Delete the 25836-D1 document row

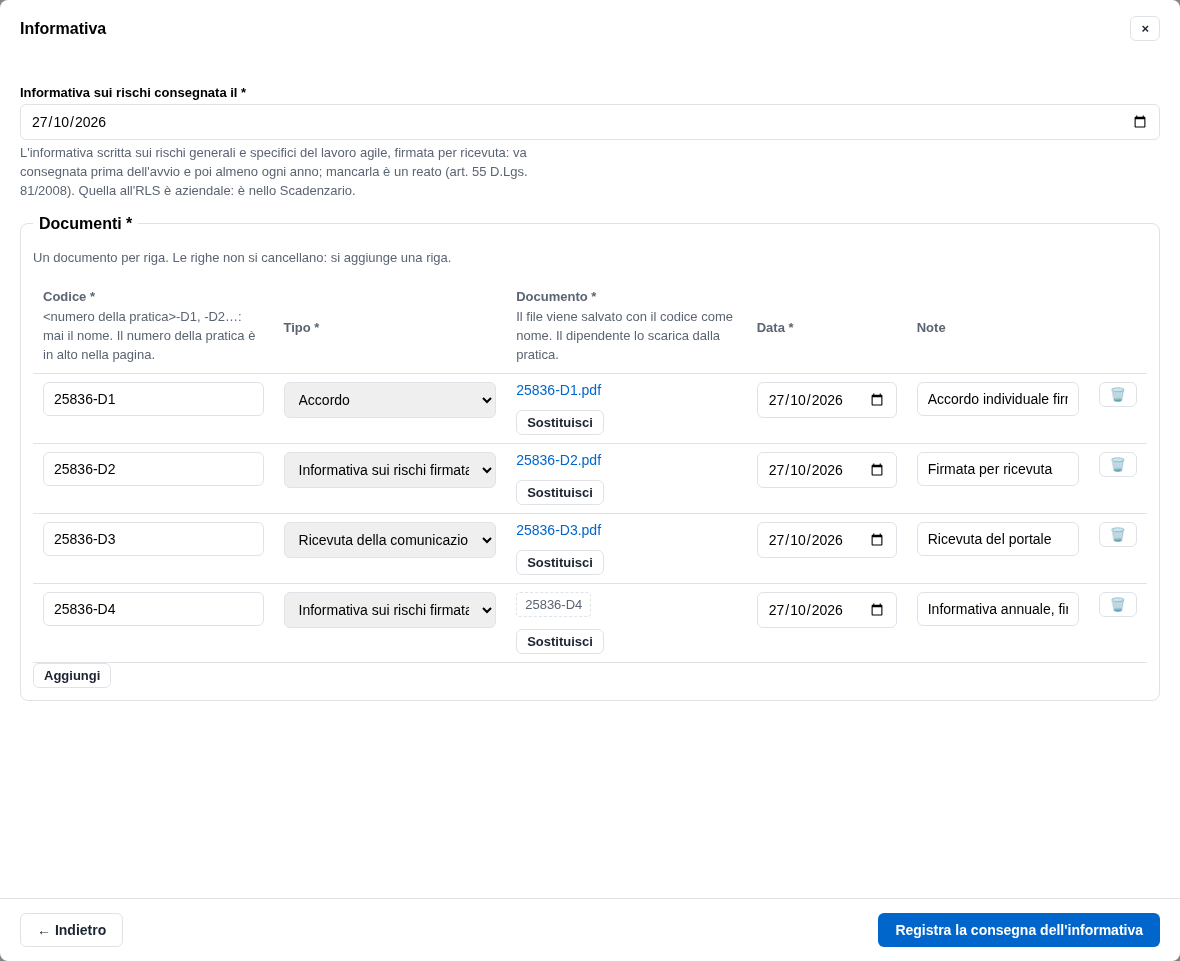pyautogui.click(x=1117, y=394)
